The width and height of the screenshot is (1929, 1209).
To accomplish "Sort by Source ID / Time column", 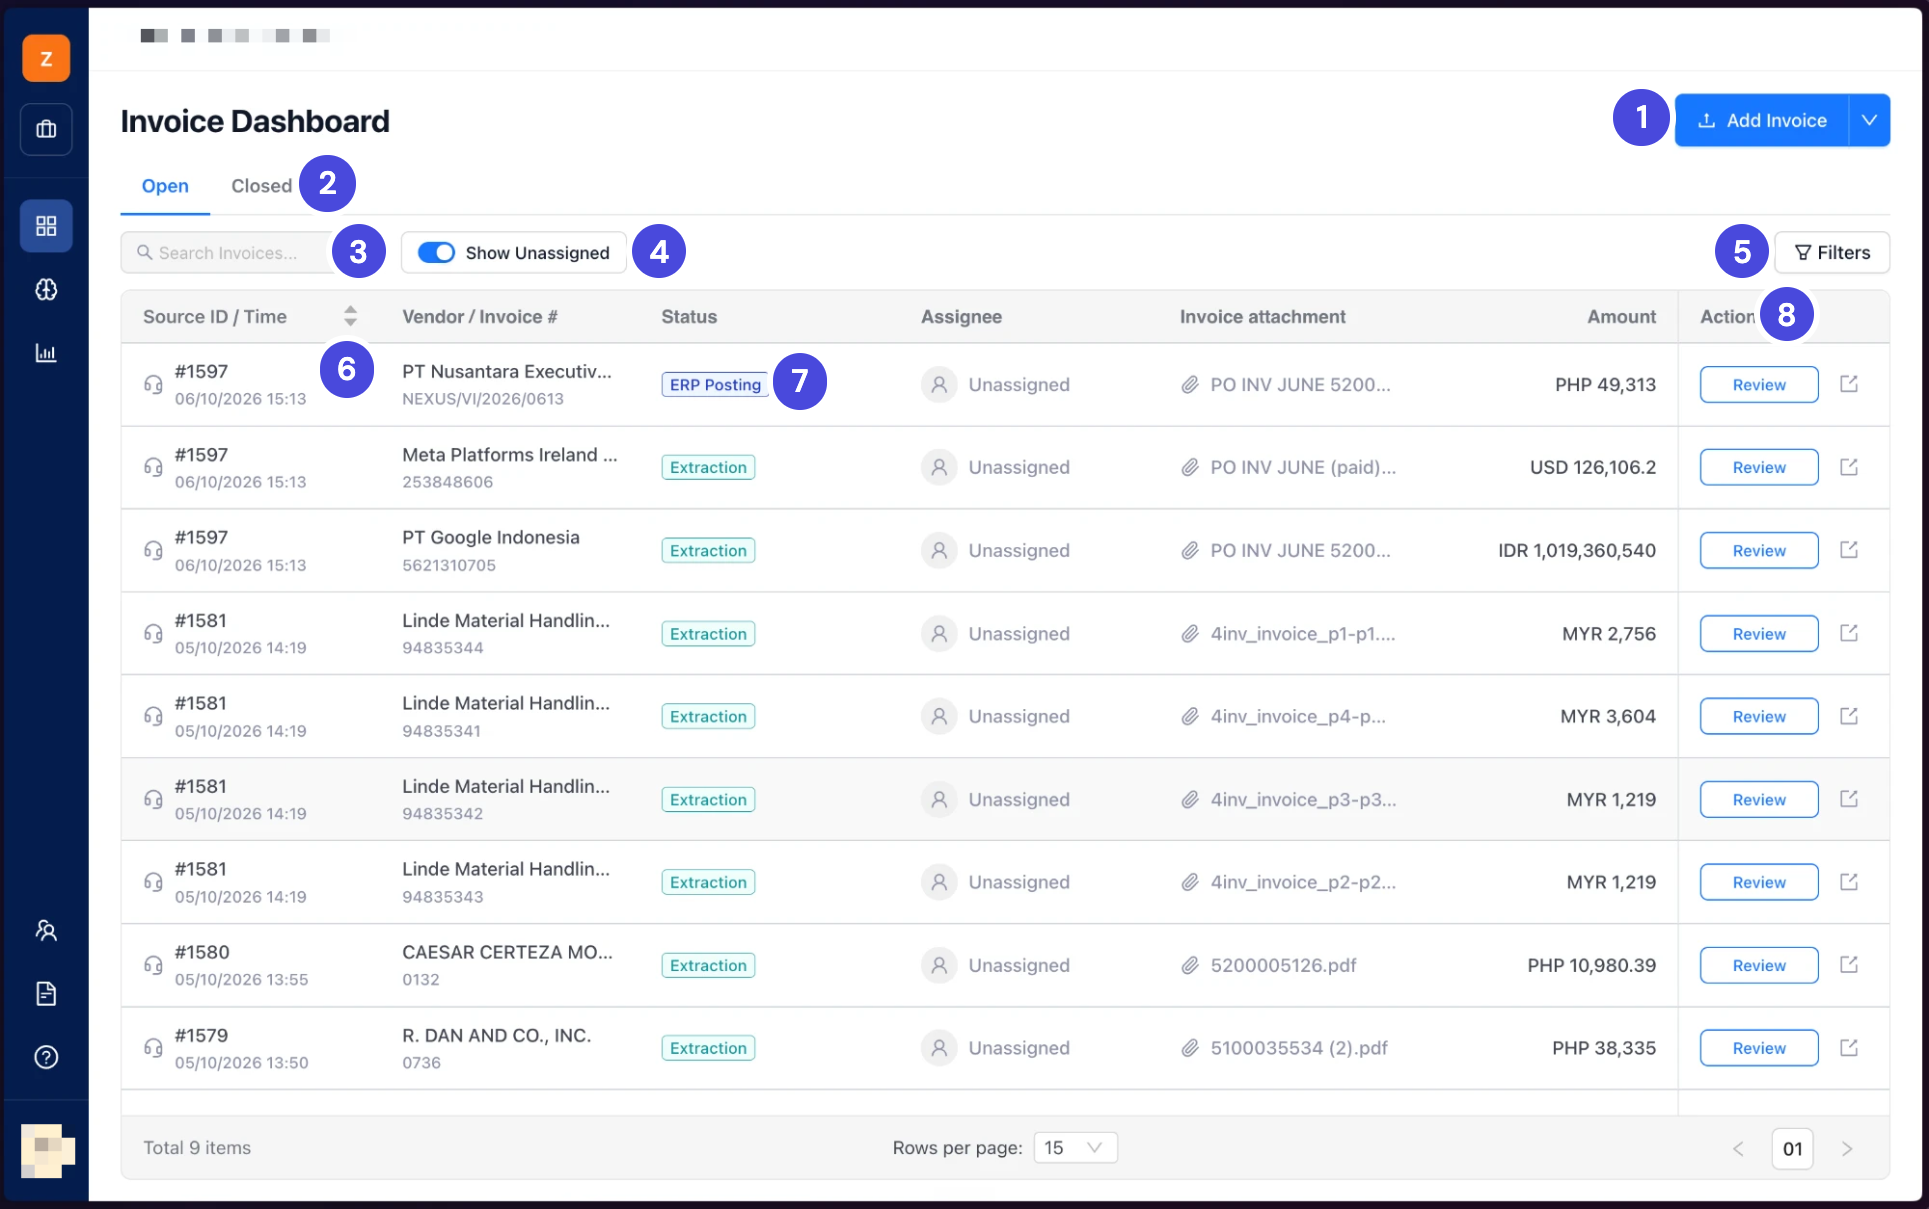I will tap(350, 317).
